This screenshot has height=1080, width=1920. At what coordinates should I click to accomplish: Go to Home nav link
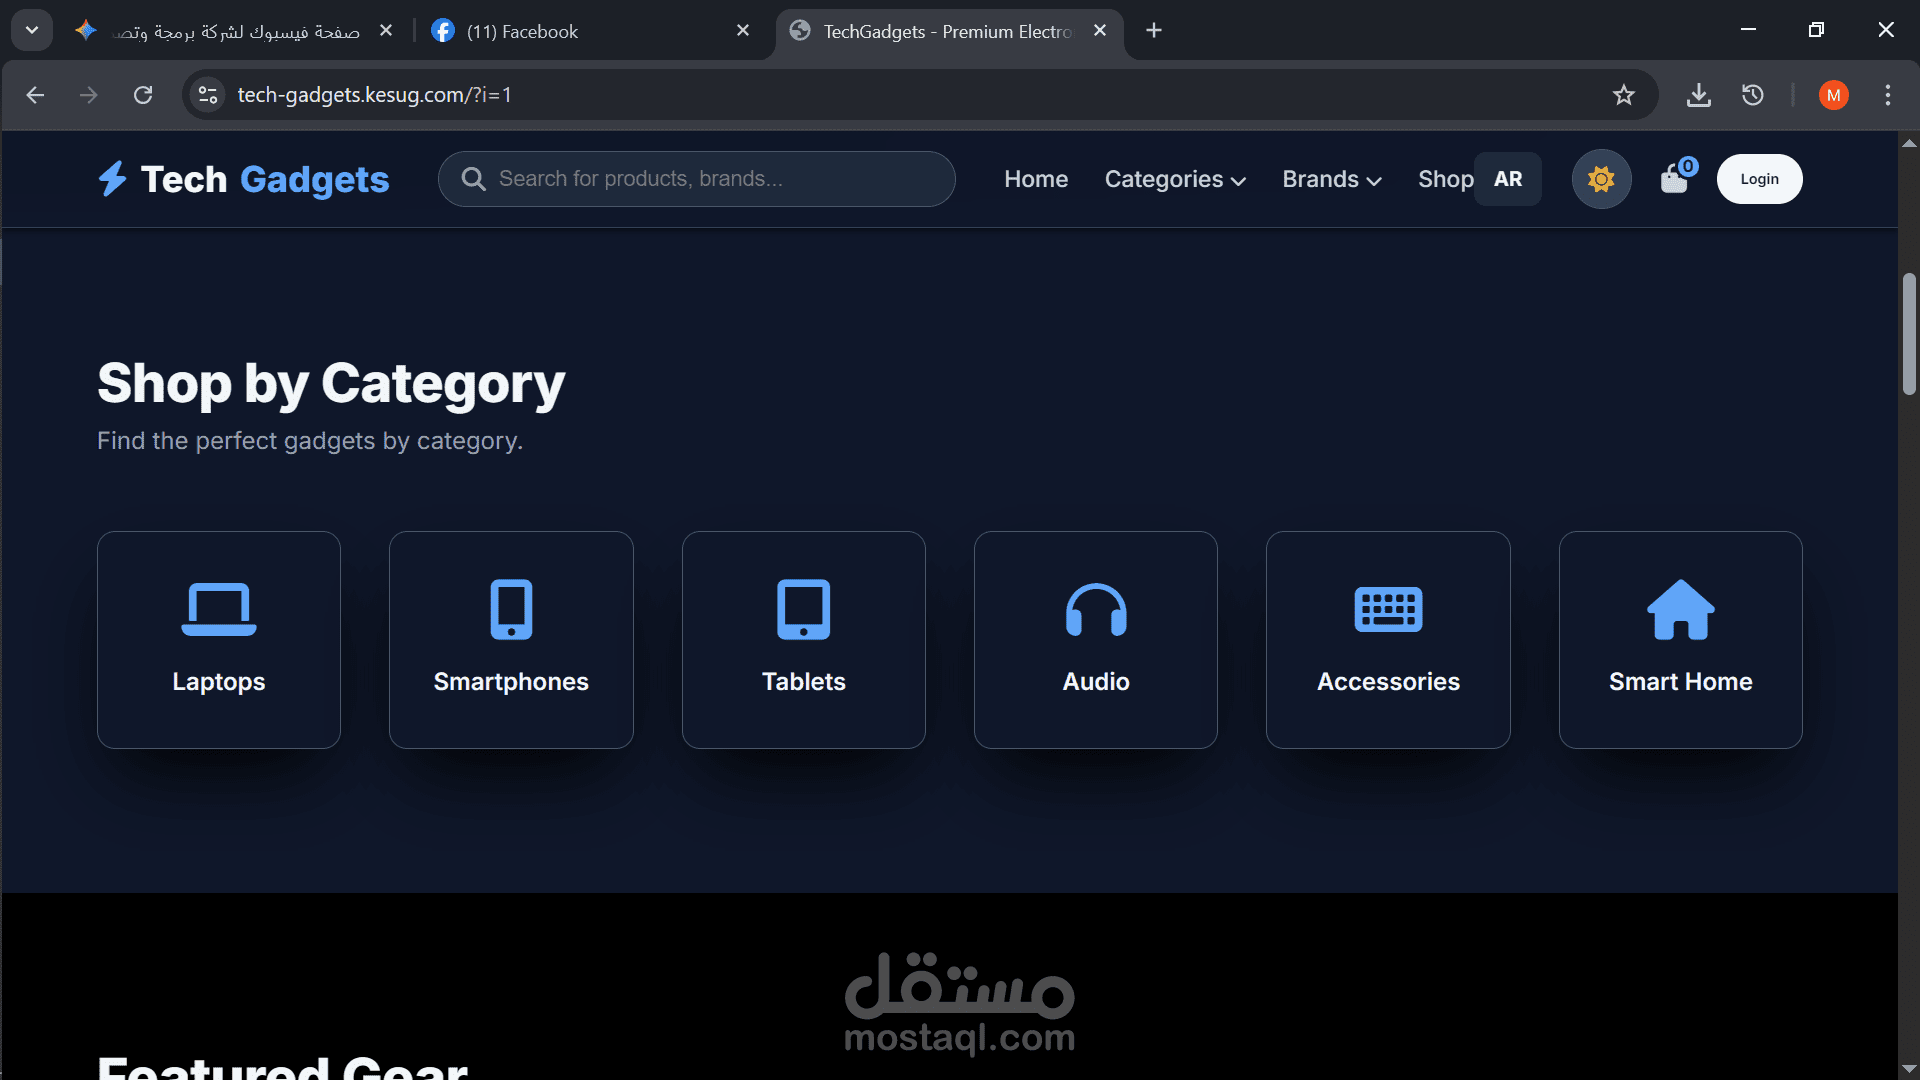1036,179
